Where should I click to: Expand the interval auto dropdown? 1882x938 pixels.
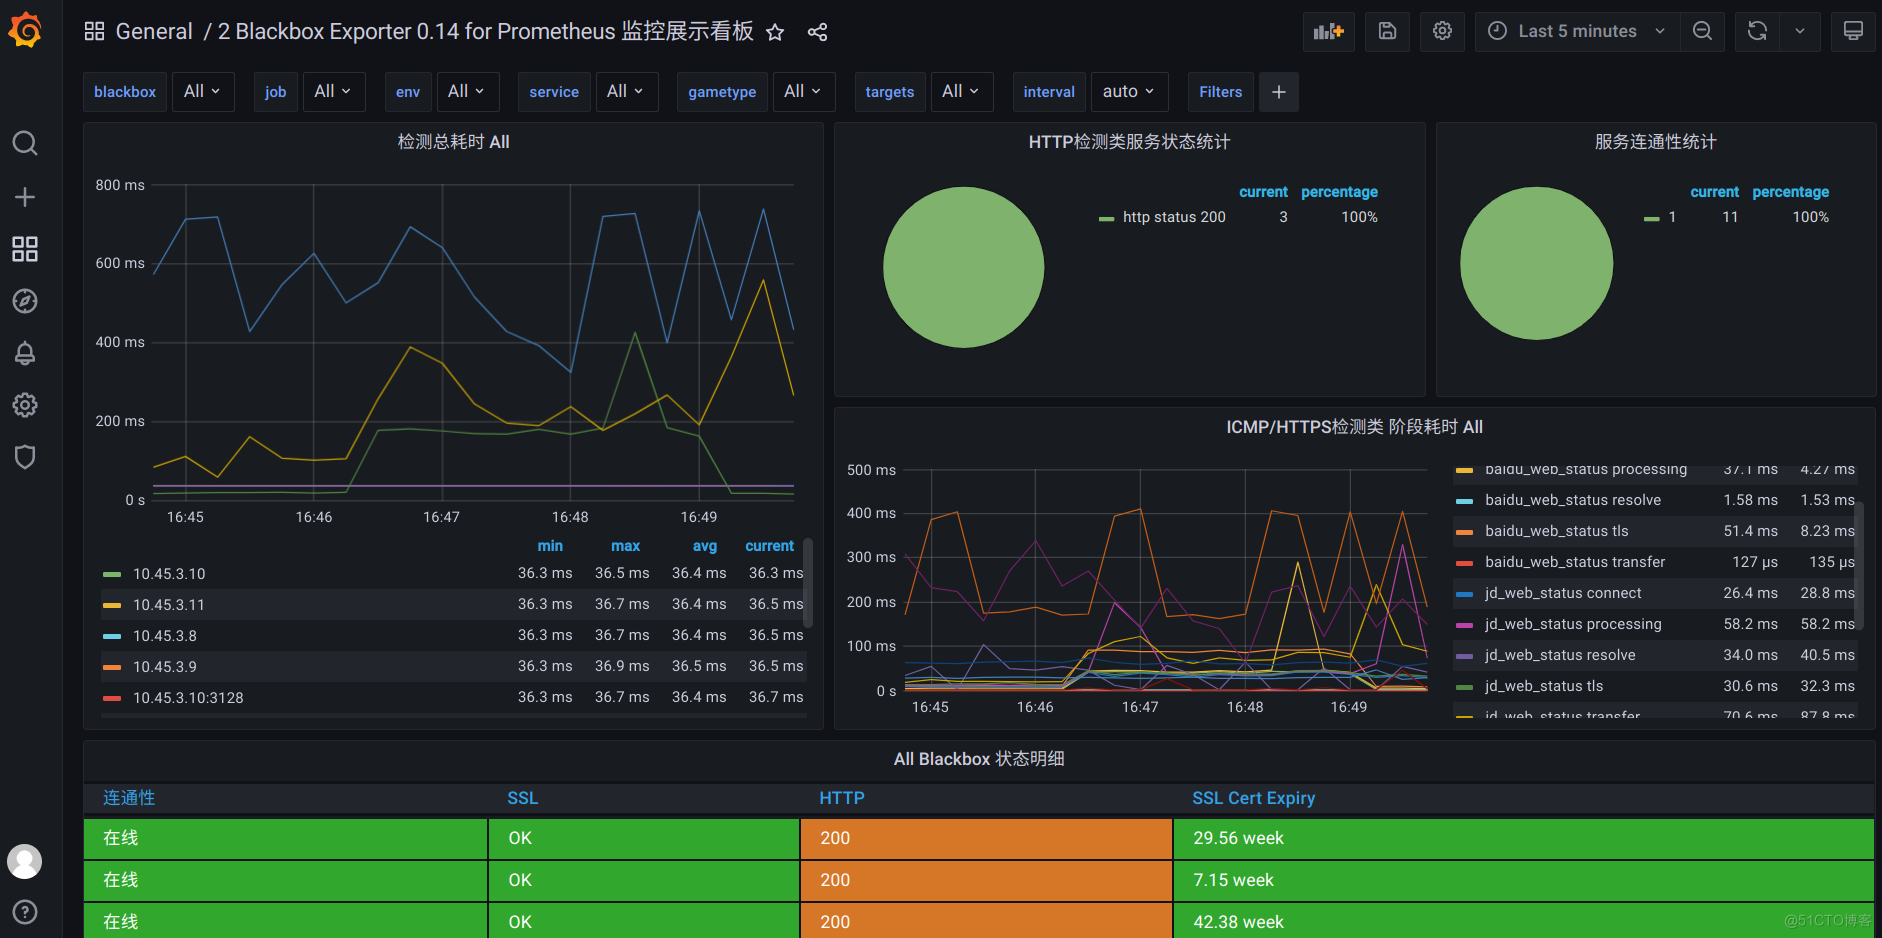[x=1129, y=92]
